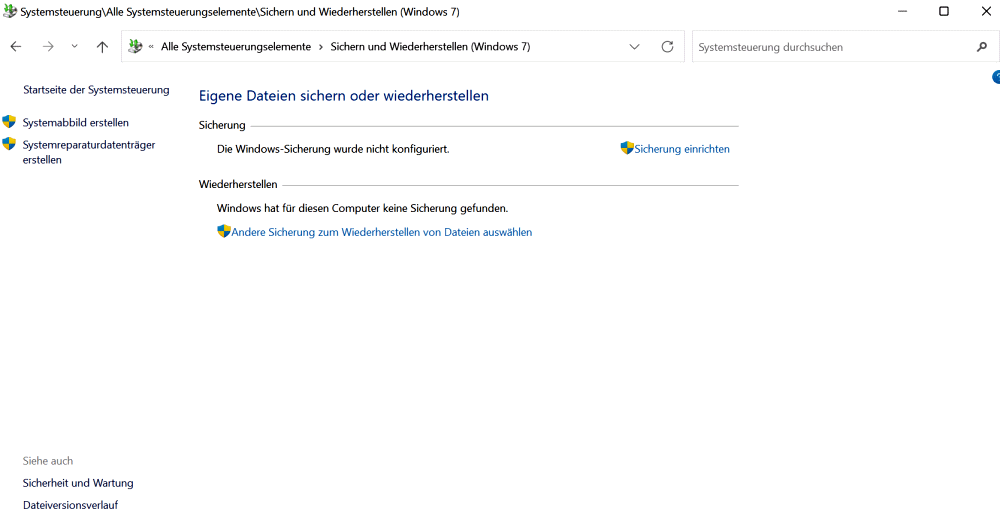Viewport: 1000px width, 525px height.
Task: Open the blue help icon
Action: [x=996, y=78]
